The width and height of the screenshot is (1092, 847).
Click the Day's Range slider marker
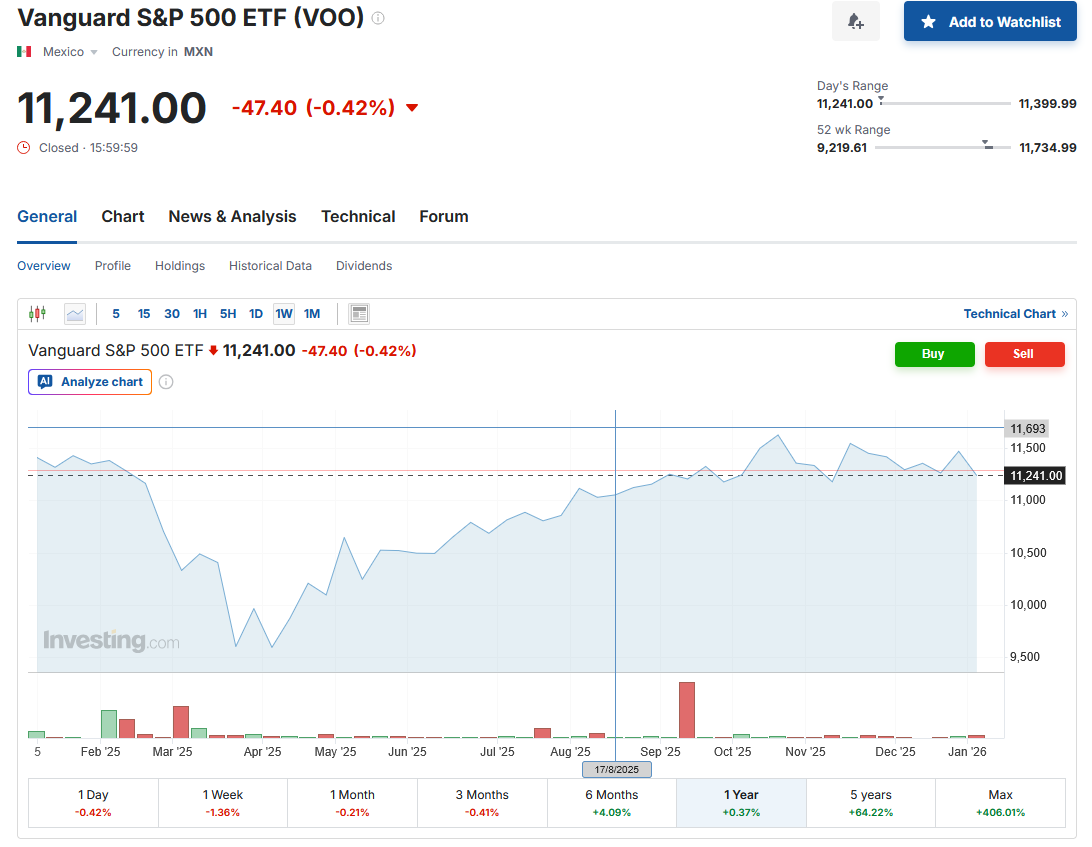[881, 101]
